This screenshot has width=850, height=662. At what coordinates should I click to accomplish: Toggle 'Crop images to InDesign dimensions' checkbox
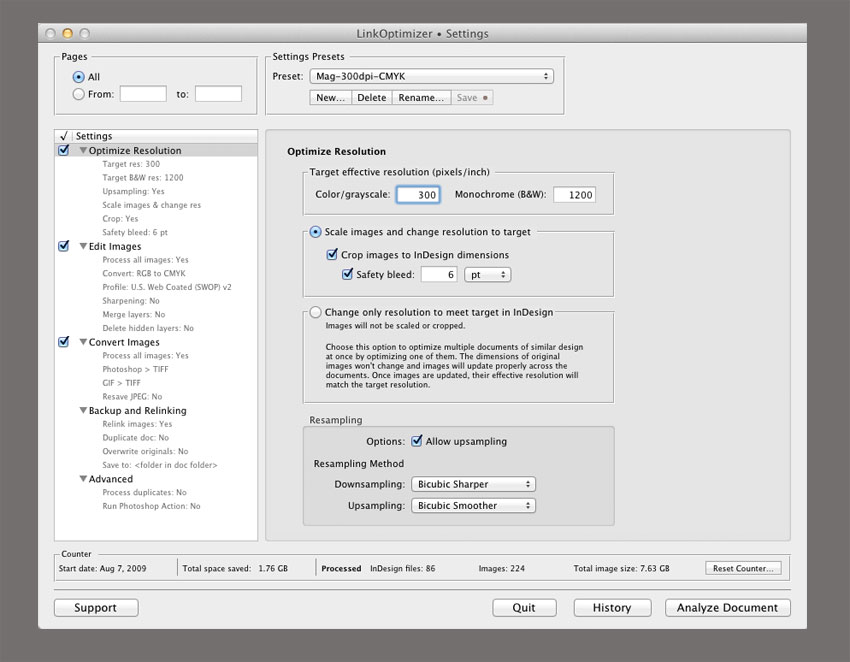coord(332,254)
